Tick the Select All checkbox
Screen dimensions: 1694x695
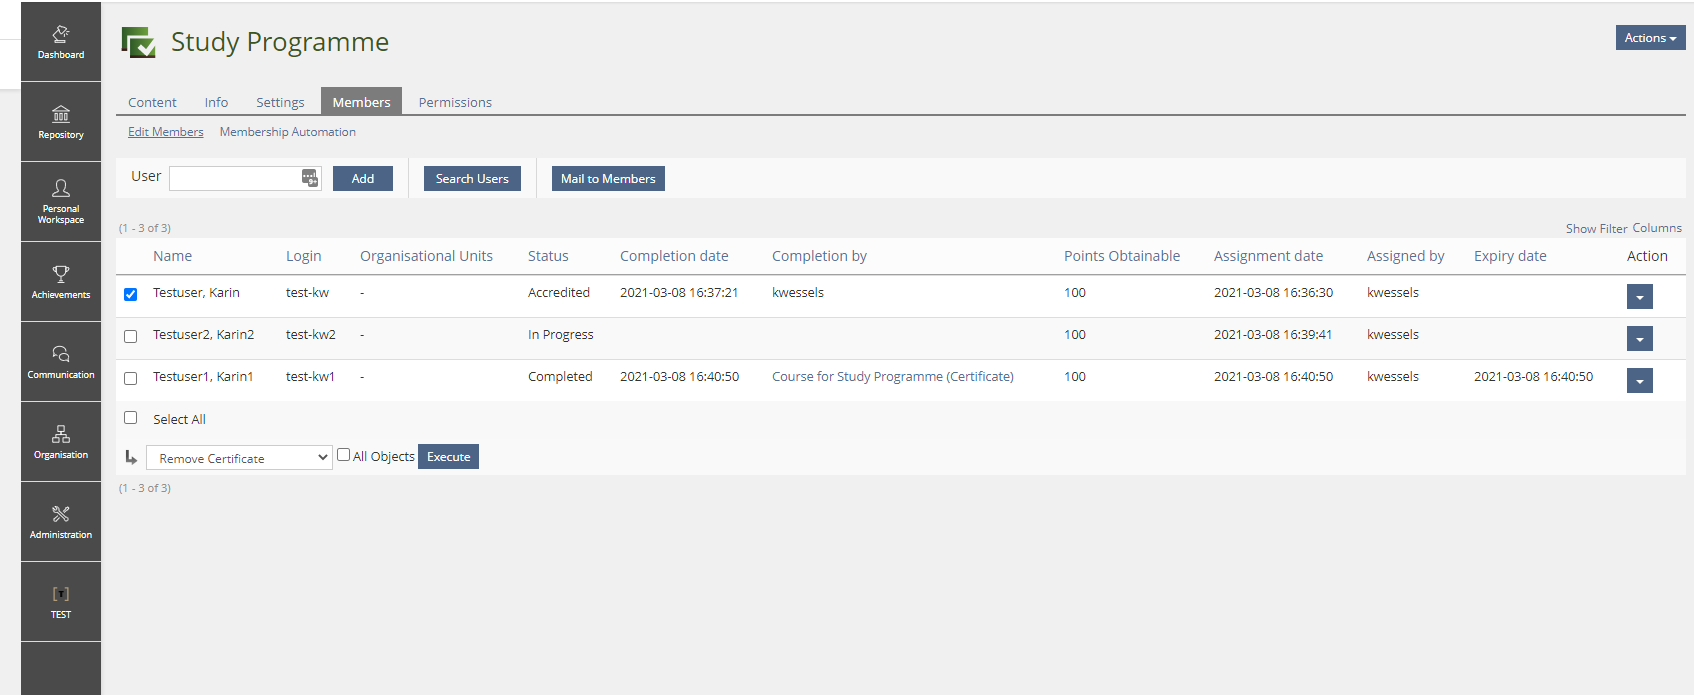tap(130, 418)
